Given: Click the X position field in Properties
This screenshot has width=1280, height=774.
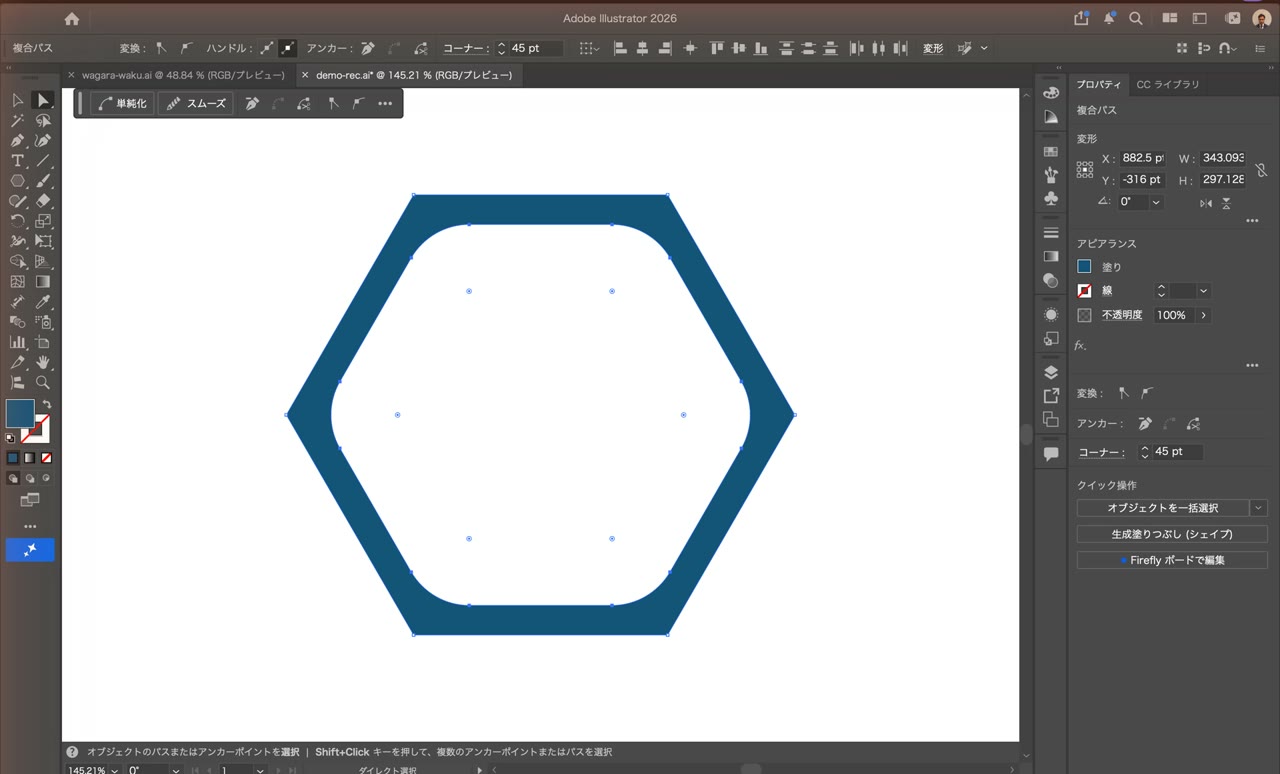Looking at the screenshot, I should pos(1142,158).
